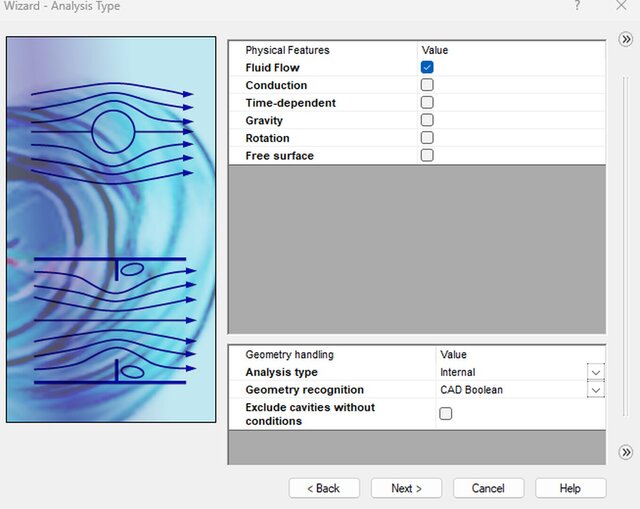Enable the Time-dependent checkbox
The height and width of the screenshot is (509, 640).
tap(427, 102)
